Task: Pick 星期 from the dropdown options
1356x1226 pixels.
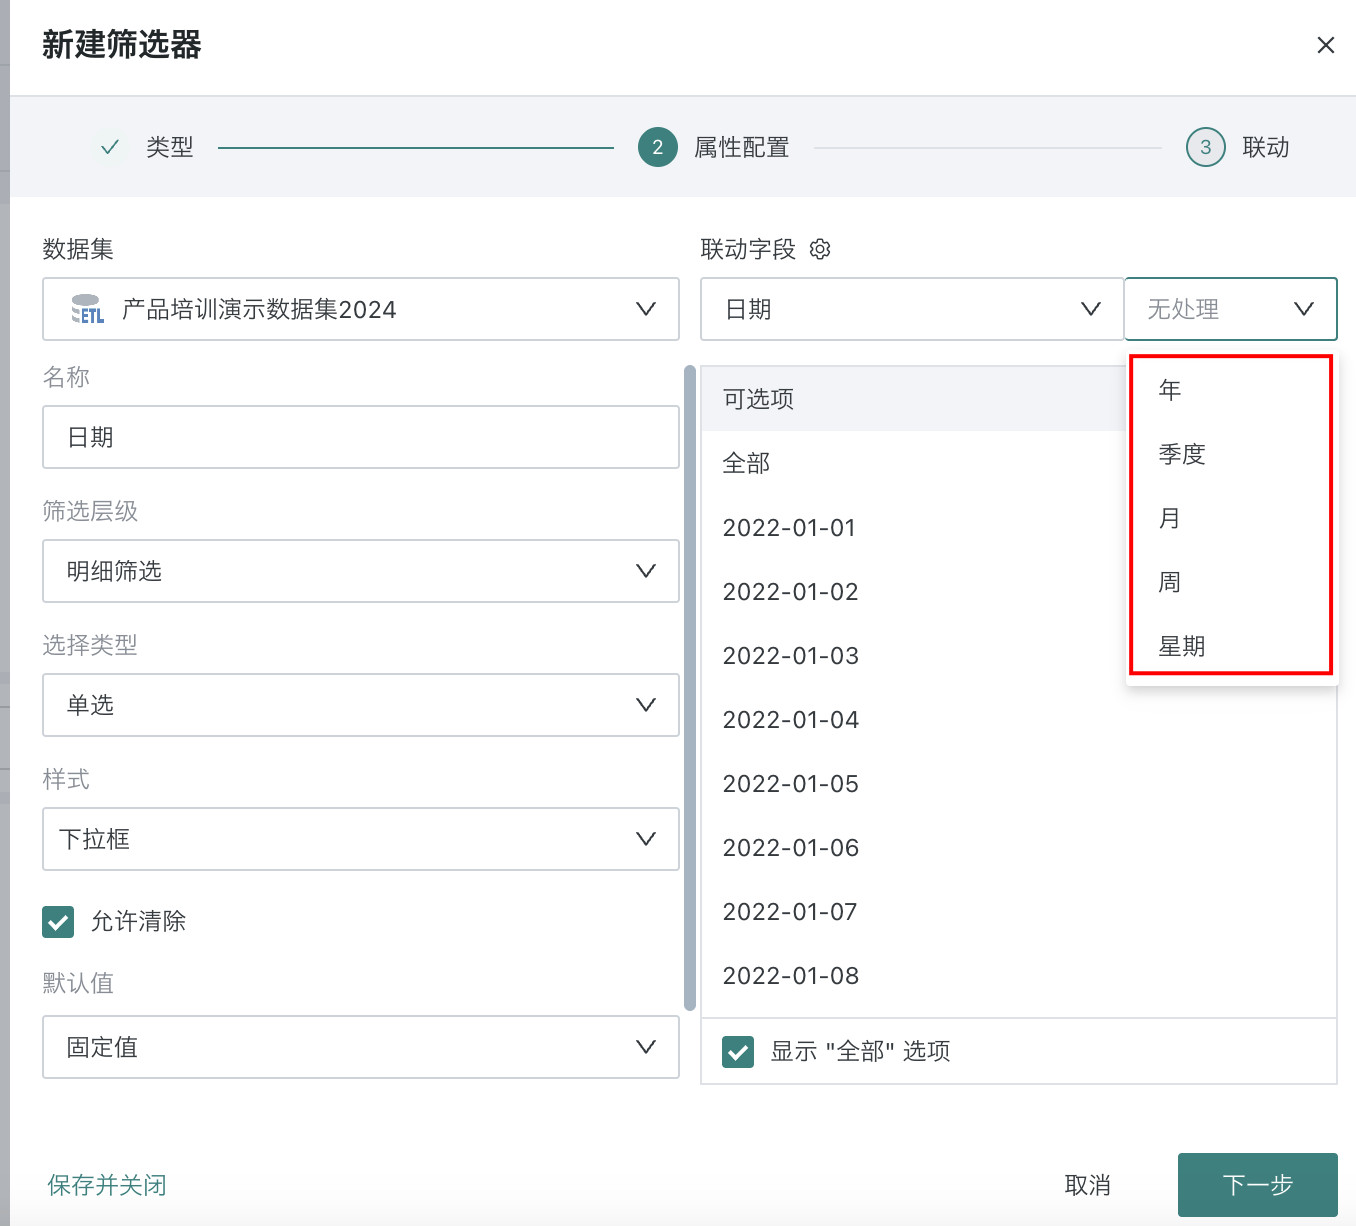Action: (1181, 646)
